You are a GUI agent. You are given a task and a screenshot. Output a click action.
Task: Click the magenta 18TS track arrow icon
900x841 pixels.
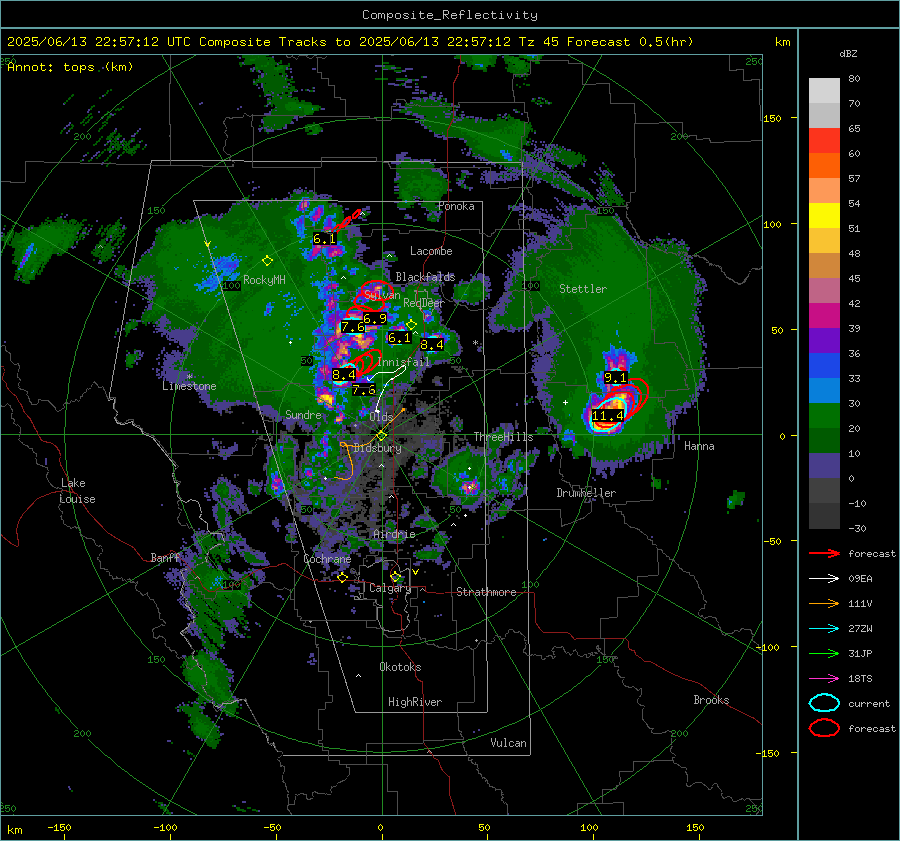824,679
